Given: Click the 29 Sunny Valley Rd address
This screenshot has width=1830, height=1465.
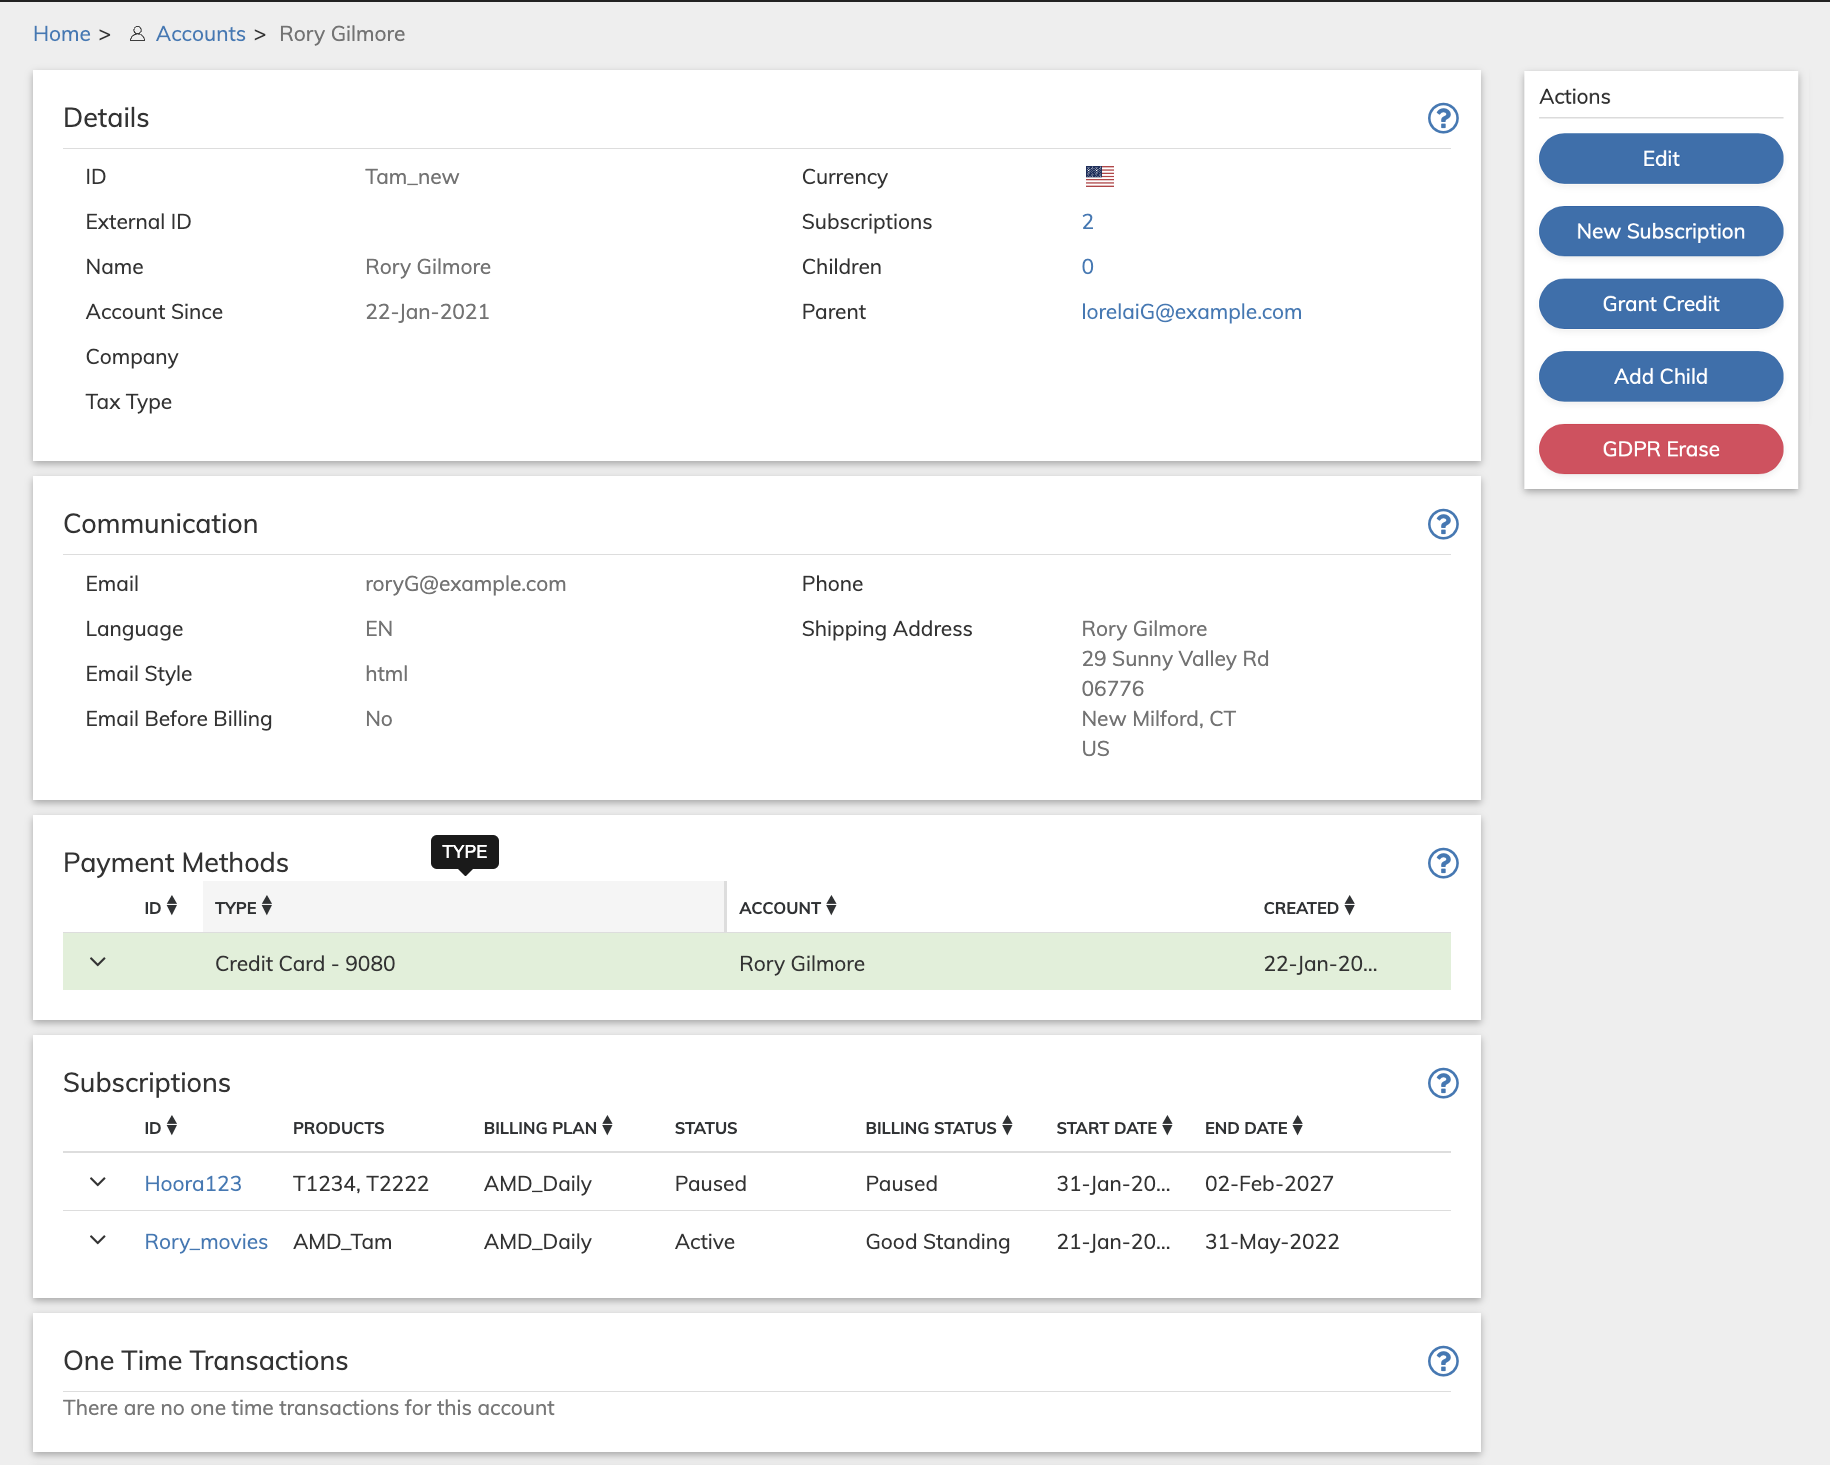Looking at the screenshot, I should tap(1175, 659).
